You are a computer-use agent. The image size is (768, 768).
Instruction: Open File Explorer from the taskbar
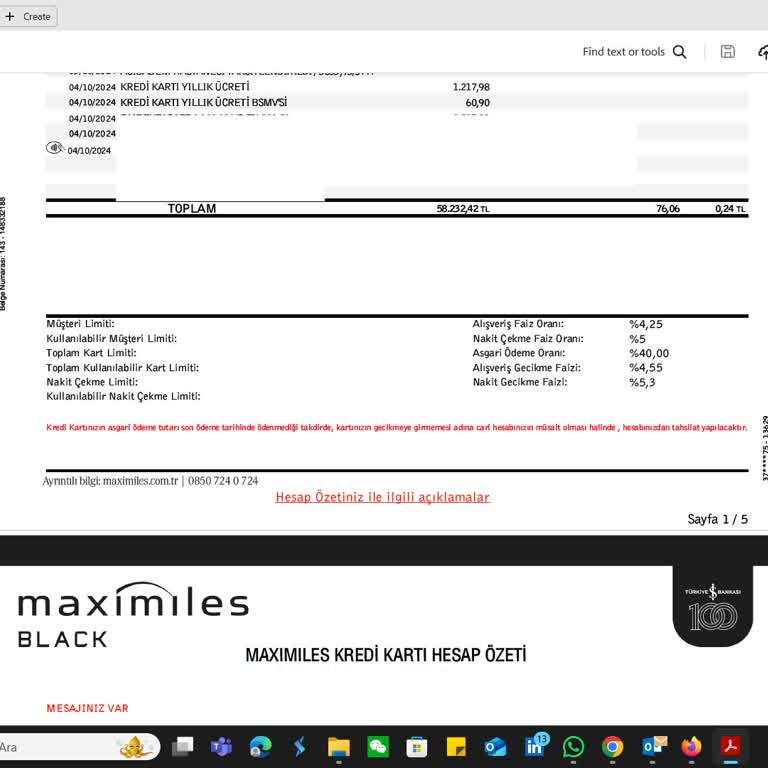338,747
